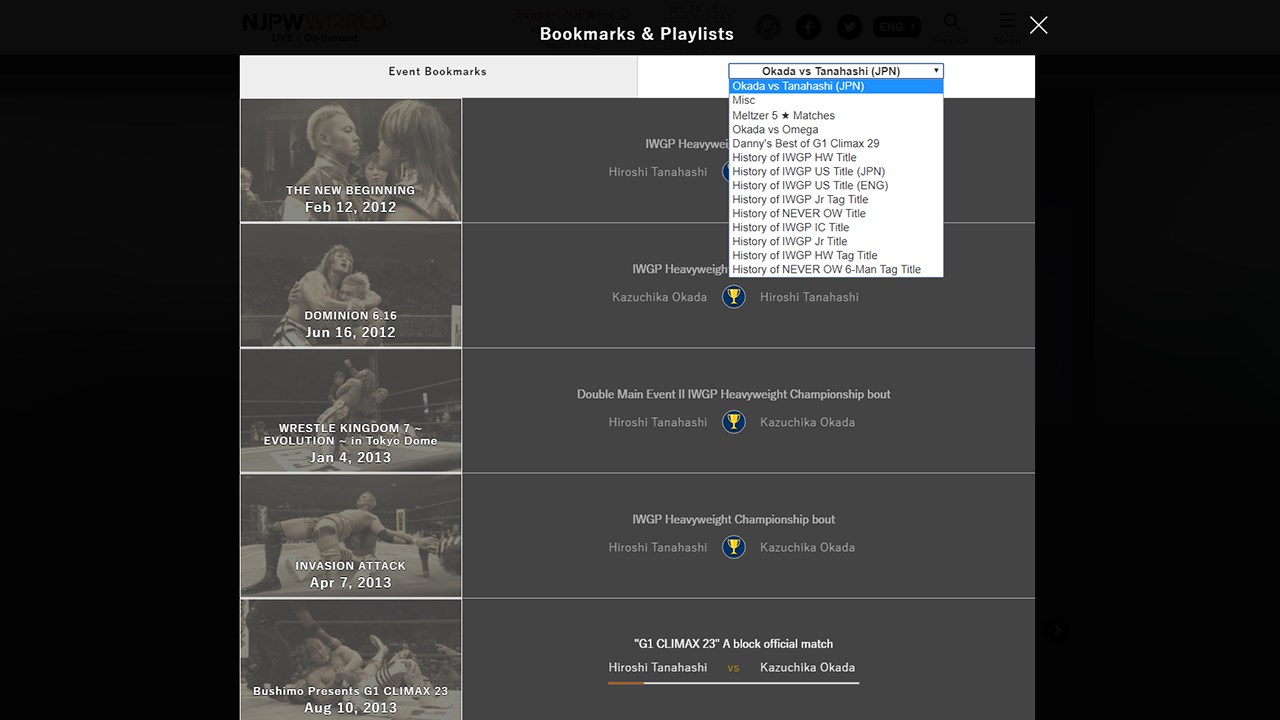The height and width of the screenshot is (720, 1280).
Task: Select highlighted Okada vs Tanahashi (JPN) option
Action: [836, 86]
